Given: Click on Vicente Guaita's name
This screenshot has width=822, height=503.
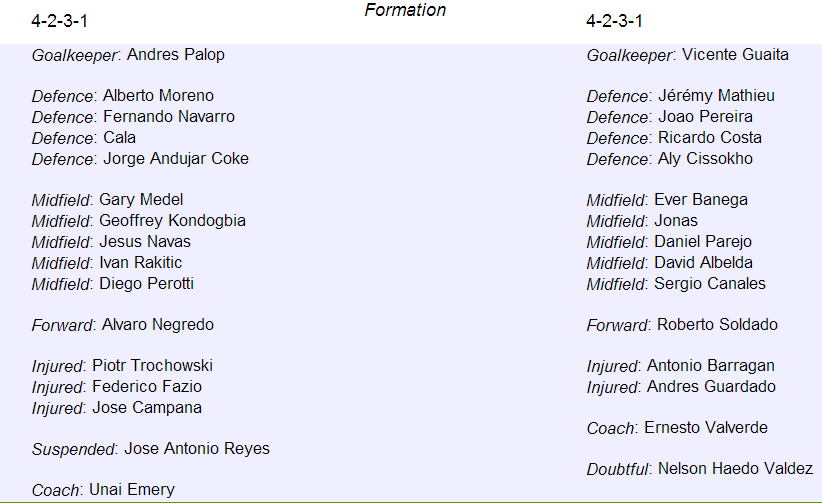Looking at the screenshot, I should (735, 55).
